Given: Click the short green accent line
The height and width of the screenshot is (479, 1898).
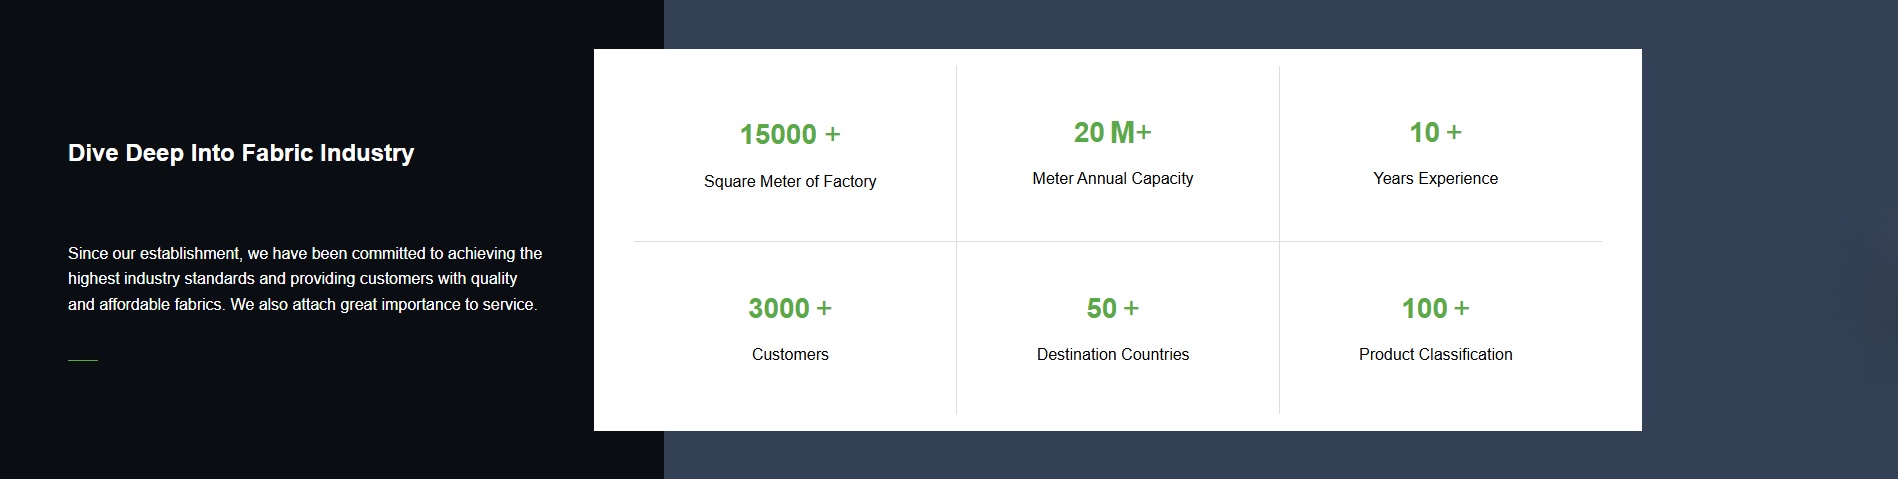Looking at the screenshot, I should click(x=83, y=360).
